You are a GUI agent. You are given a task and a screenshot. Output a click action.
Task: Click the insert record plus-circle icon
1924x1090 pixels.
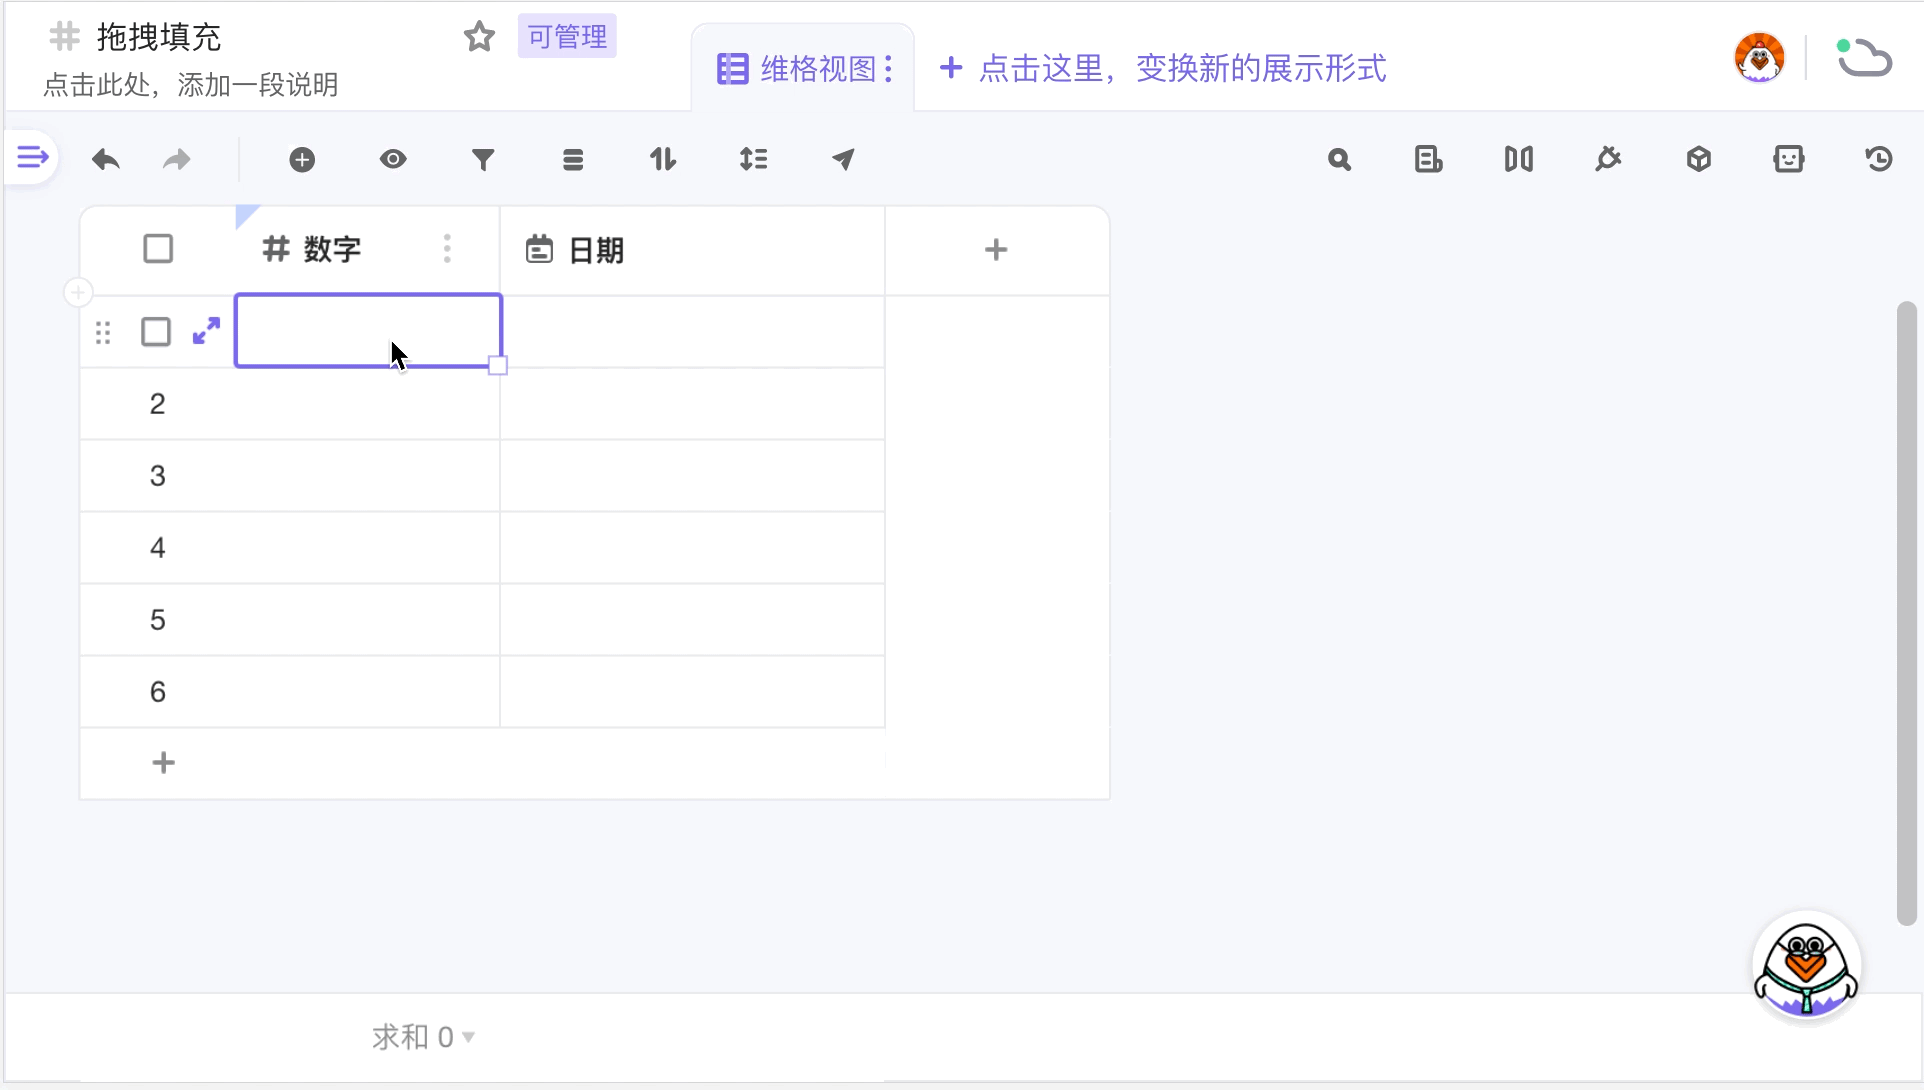(x=302, y=159)
